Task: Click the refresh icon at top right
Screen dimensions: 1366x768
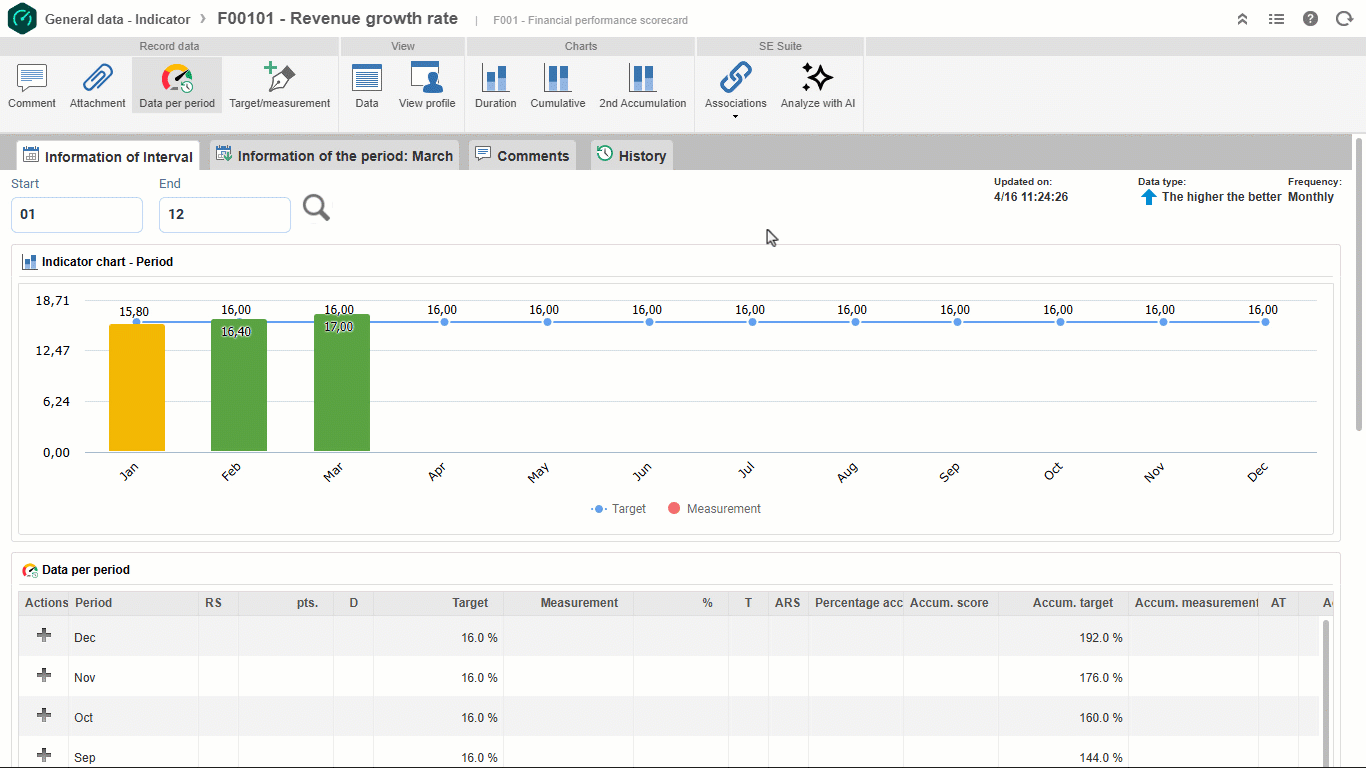Action: tap(1344, 19)
